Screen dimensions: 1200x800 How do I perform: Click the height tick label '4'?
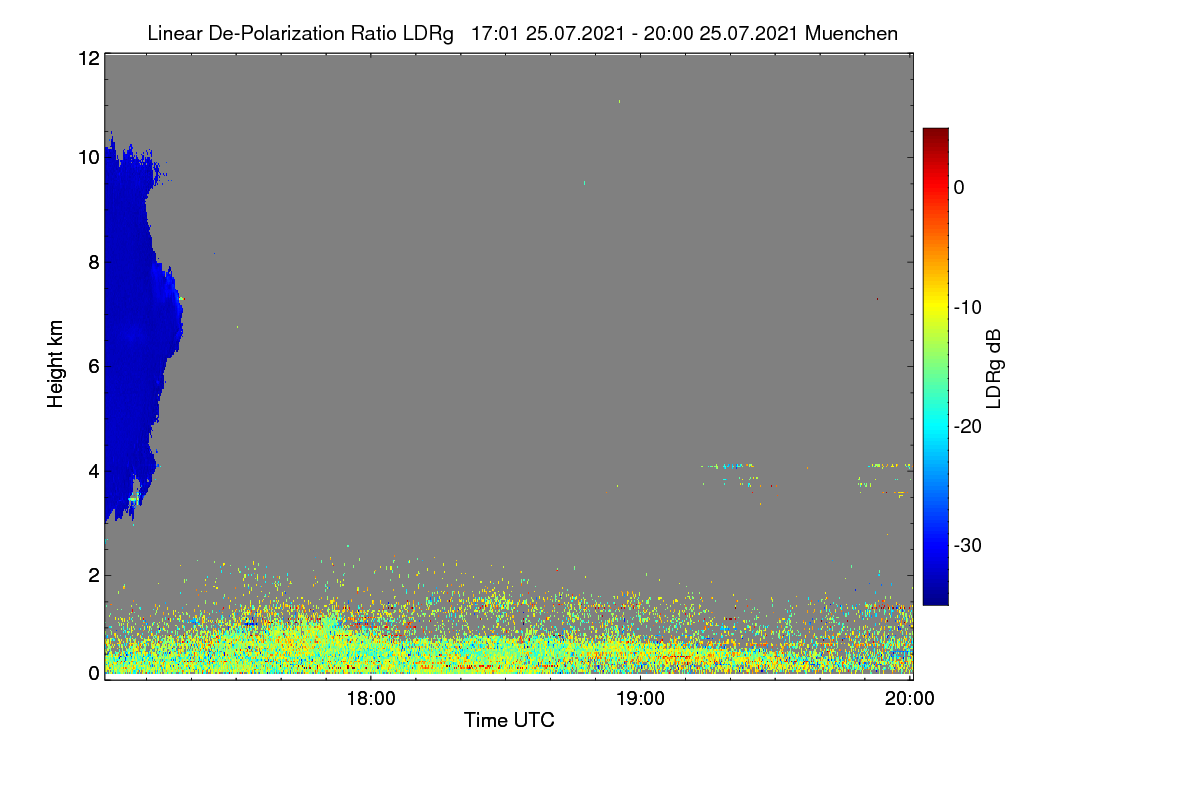coord(93,471)
